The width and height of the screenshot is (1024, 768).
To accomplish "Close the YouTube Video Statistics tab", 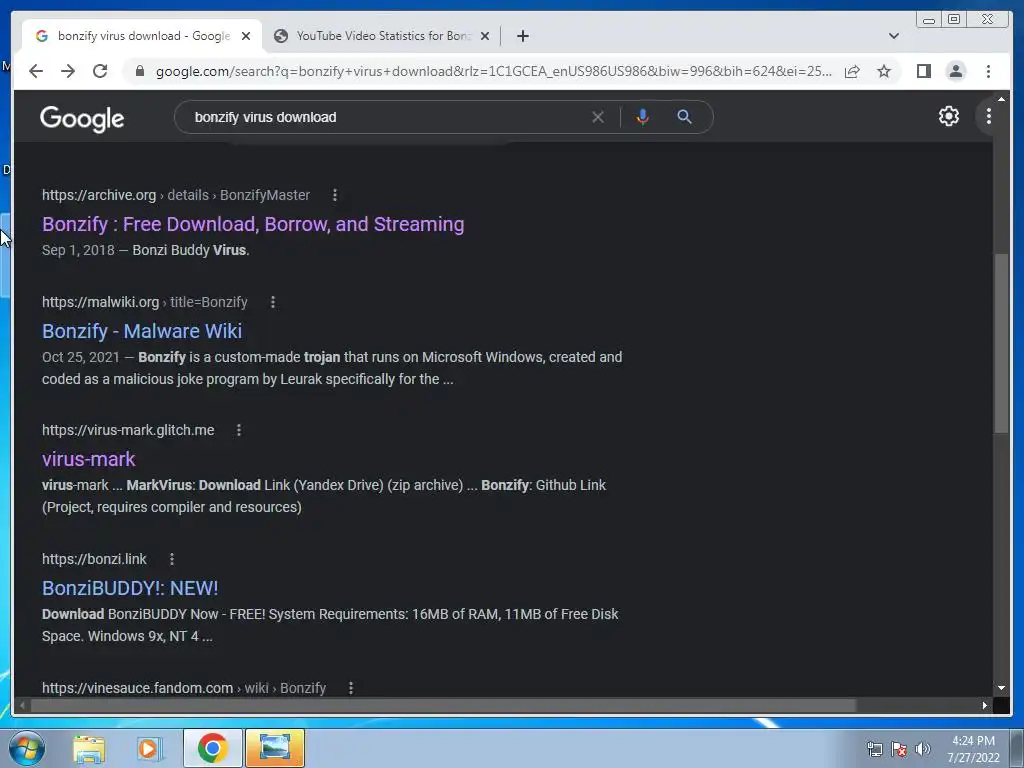I will coord(485,36).
